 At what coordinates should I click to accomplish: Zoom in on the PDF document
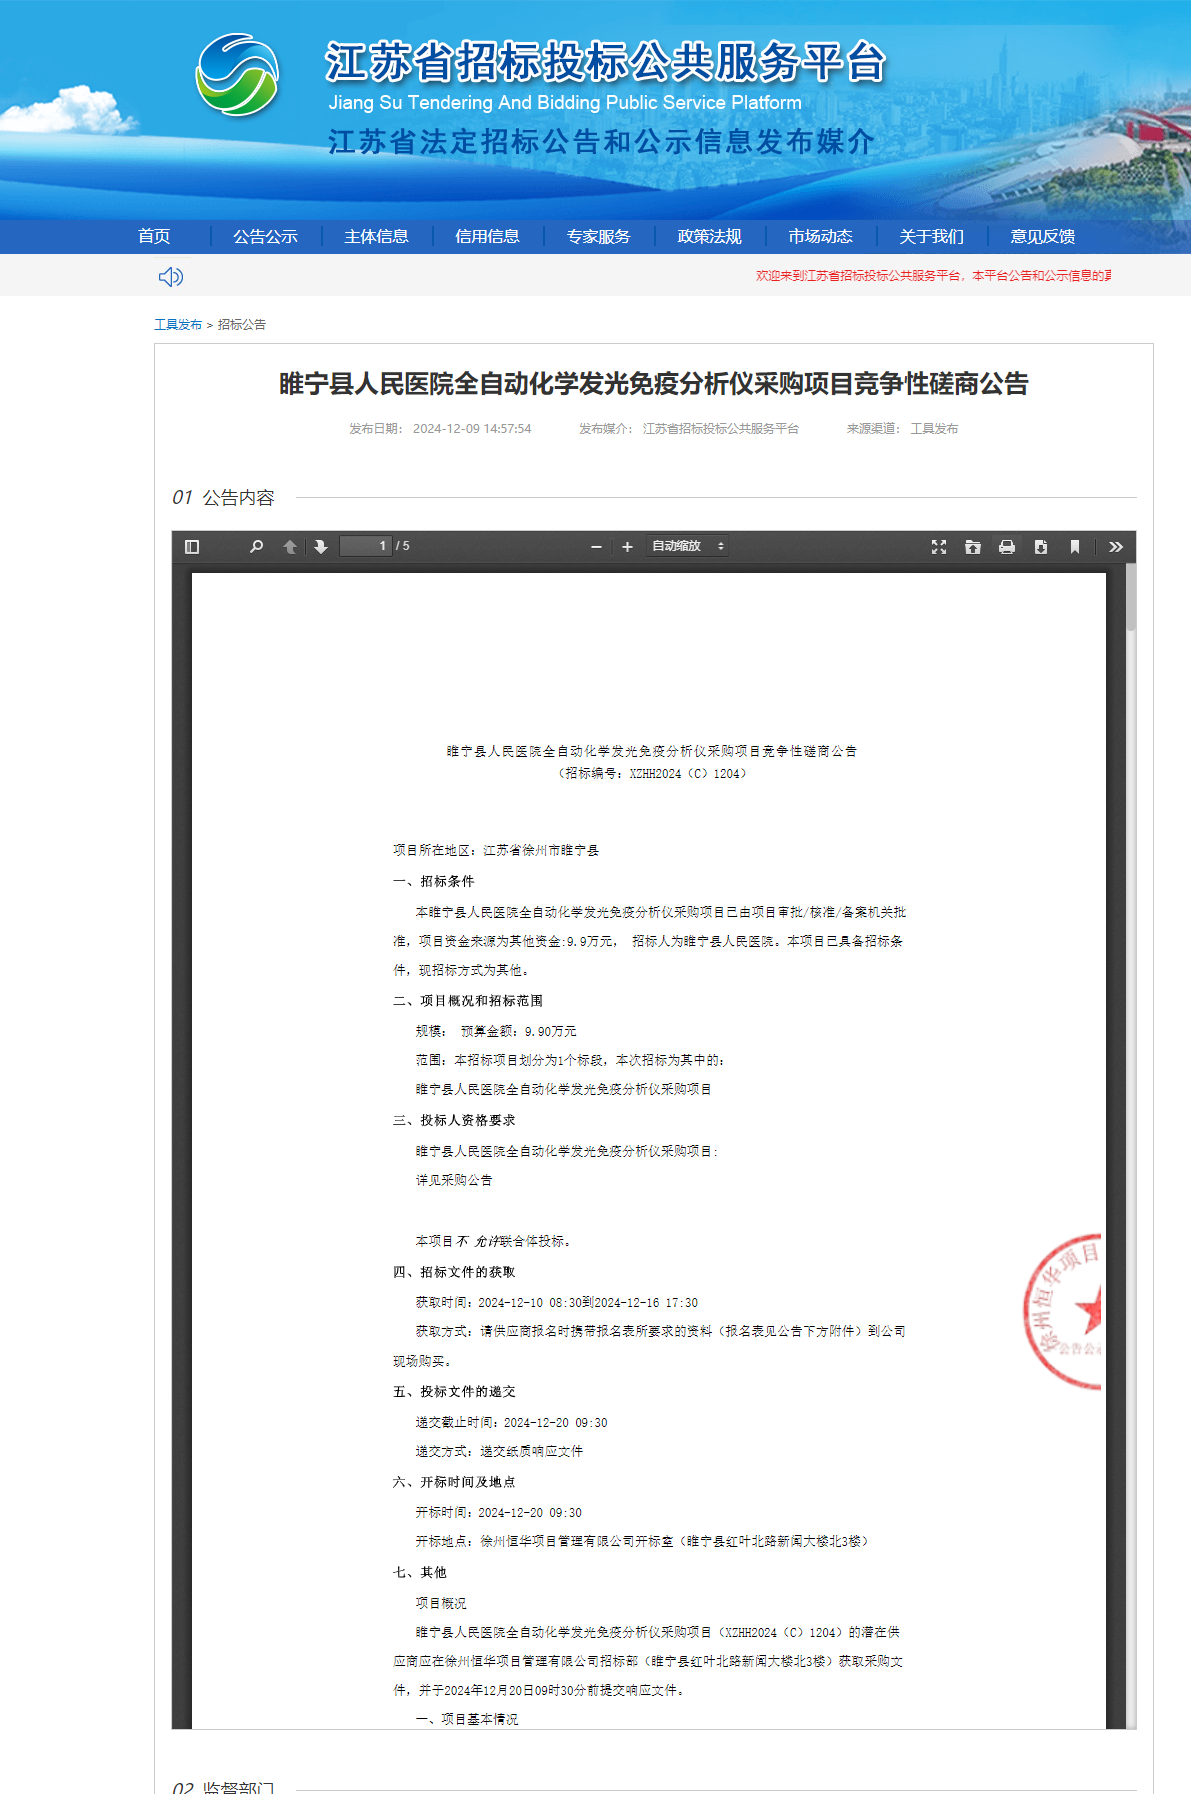pyautogui.click(x=627, y=547)
